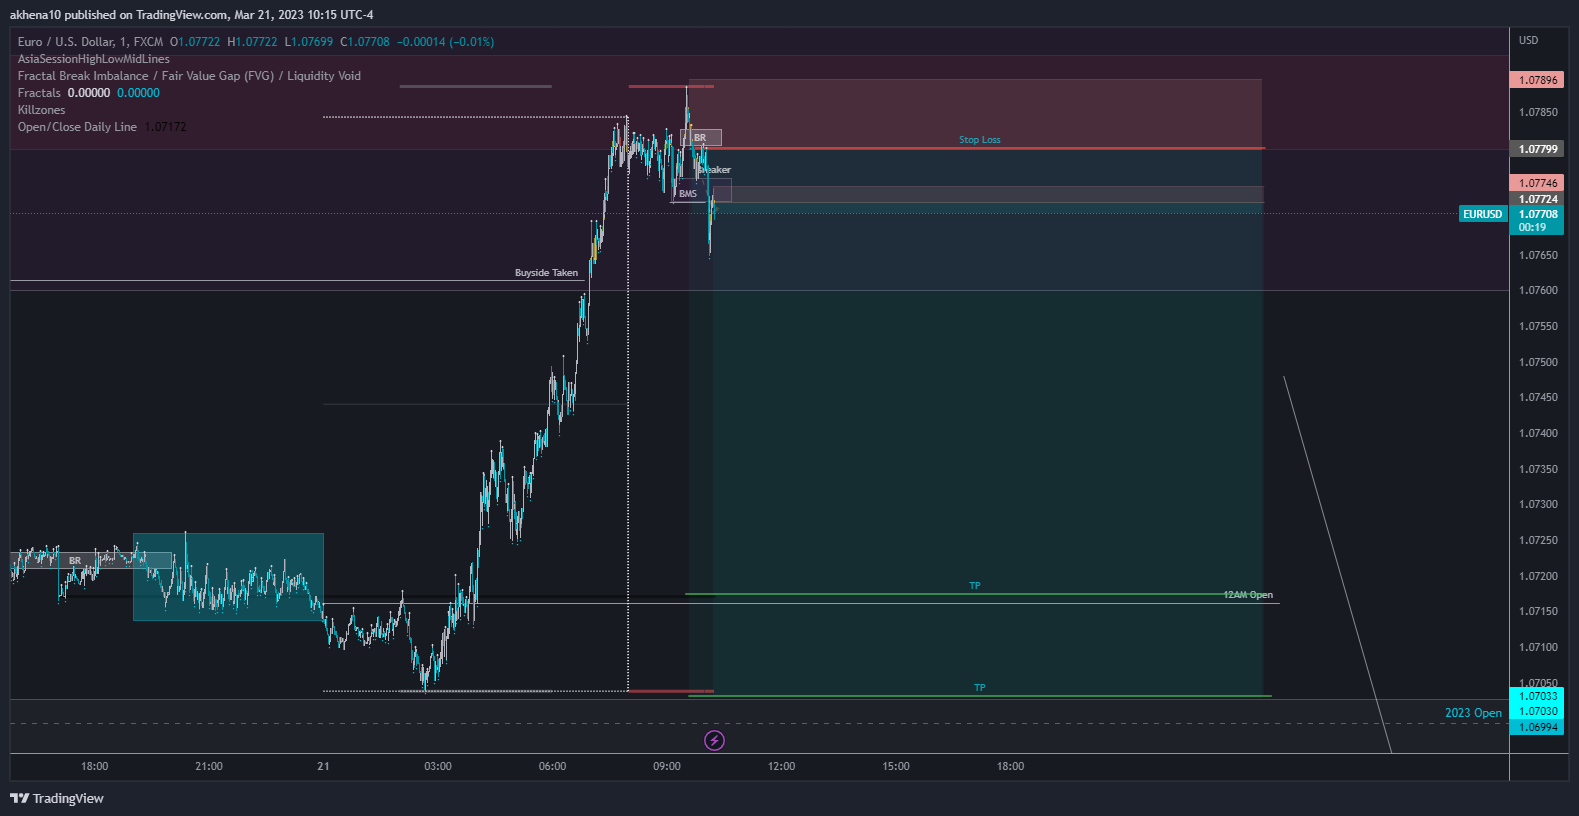Click the change value -0.00014 (-0.01%)
This screenshot has width=1579, height=816.
(x=446, y=42)
